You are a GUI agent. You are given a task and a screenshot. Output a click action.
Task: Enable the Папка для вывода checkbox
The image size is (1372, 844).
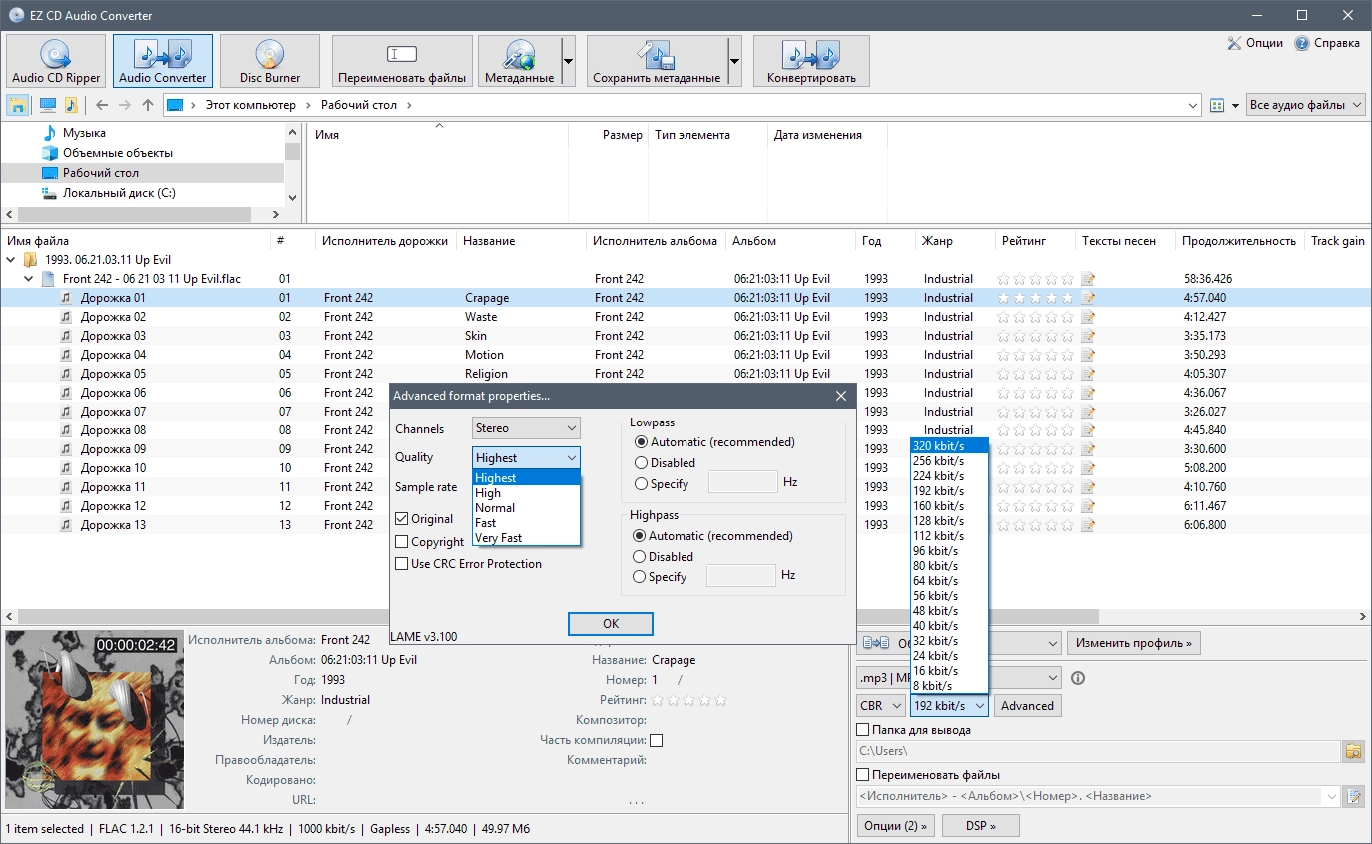tap(863, 730)
